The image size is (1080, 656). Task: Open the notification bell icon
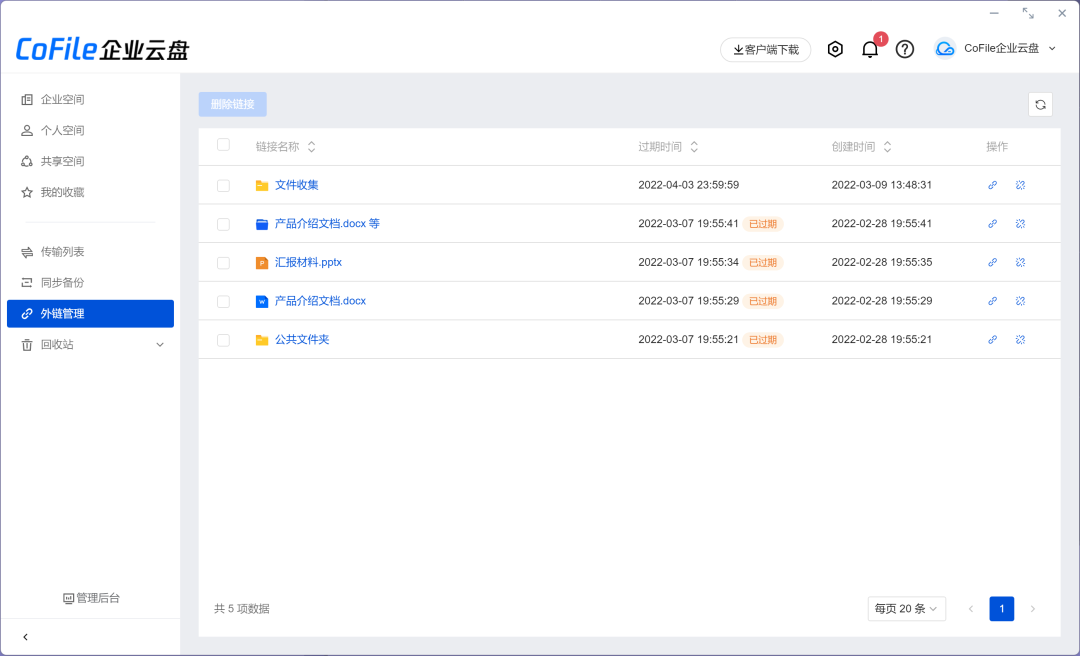point(870,49)
